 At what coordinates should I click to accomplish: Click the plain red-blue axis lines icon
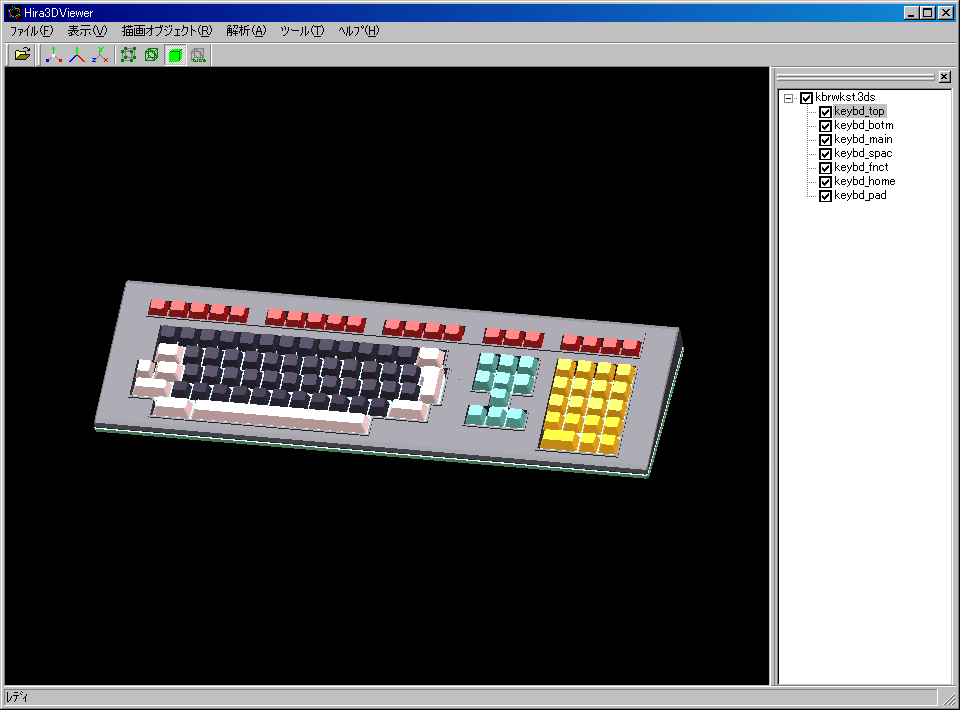77,55
